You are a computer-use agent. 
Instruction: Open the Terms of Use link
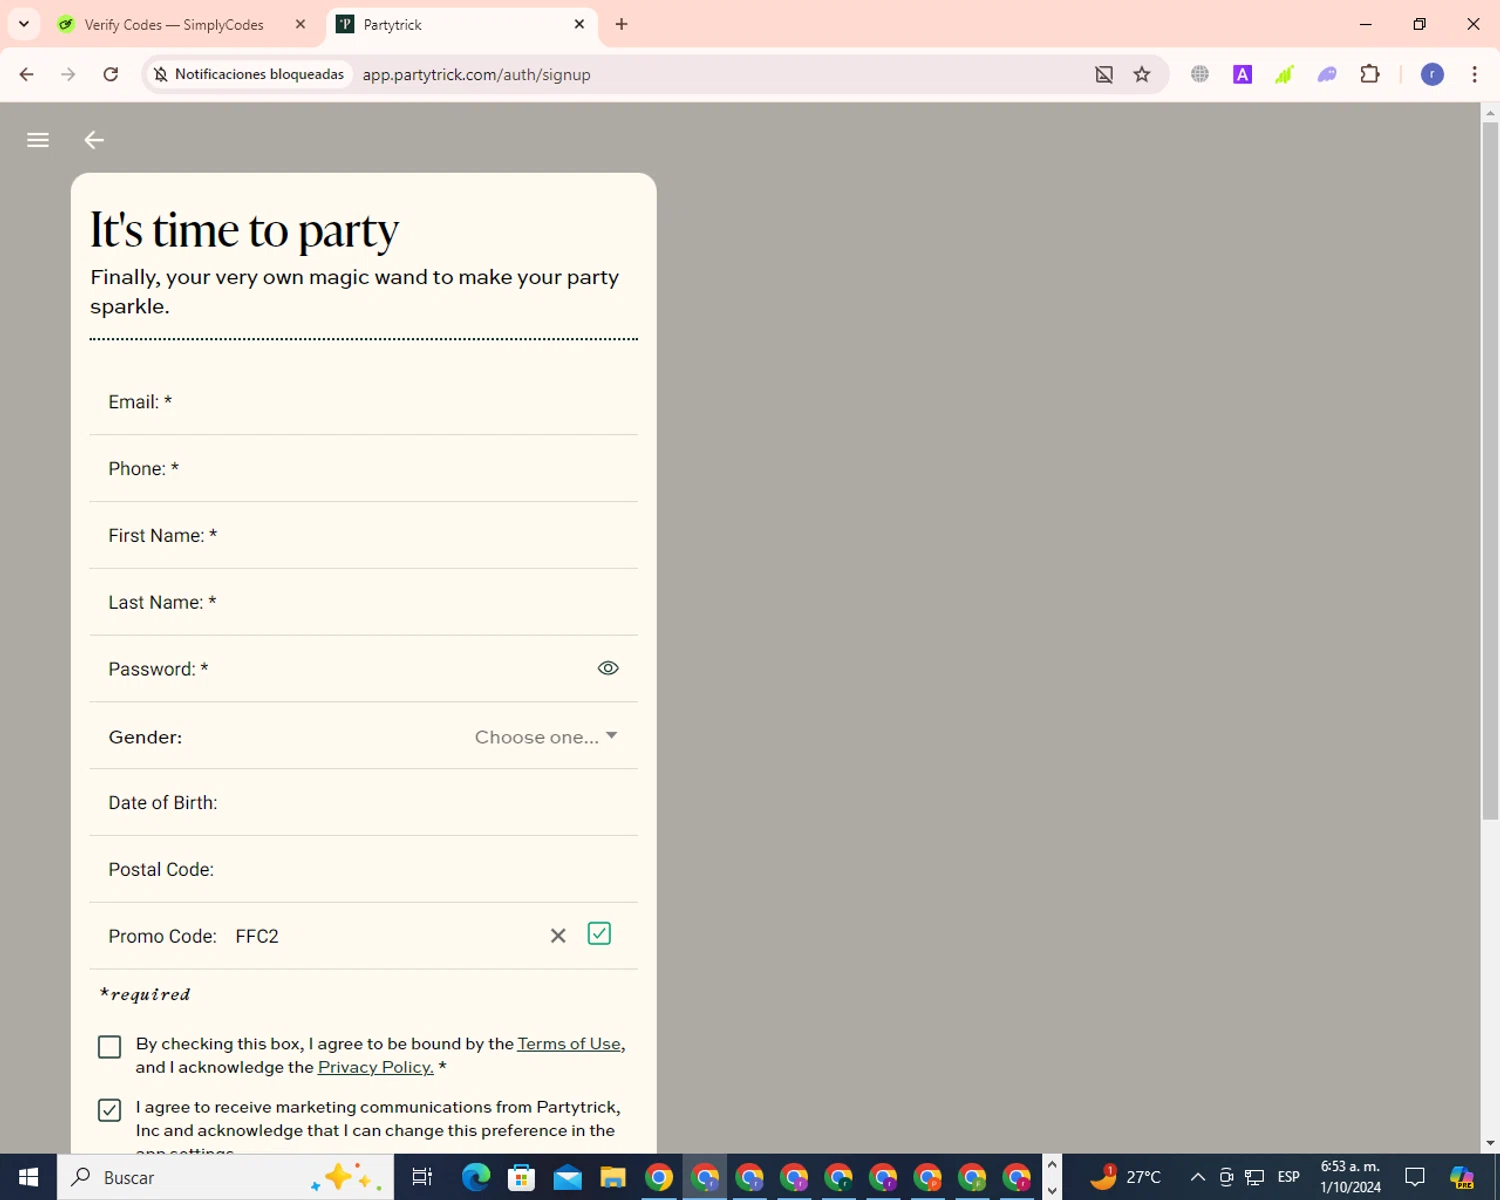click(569, 1043)
